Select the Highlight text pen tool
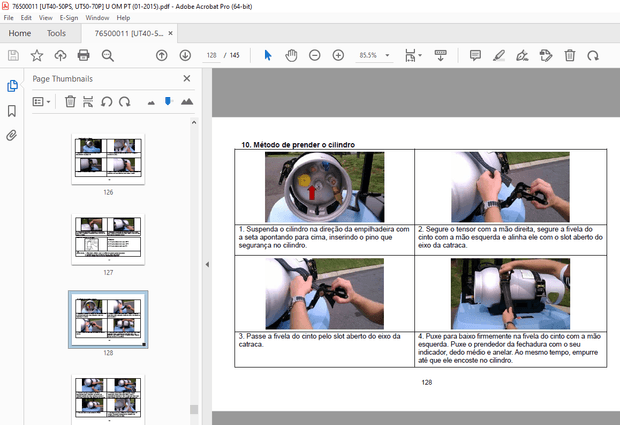This screenshot has height=425, width=620. (x=499, y=55)
